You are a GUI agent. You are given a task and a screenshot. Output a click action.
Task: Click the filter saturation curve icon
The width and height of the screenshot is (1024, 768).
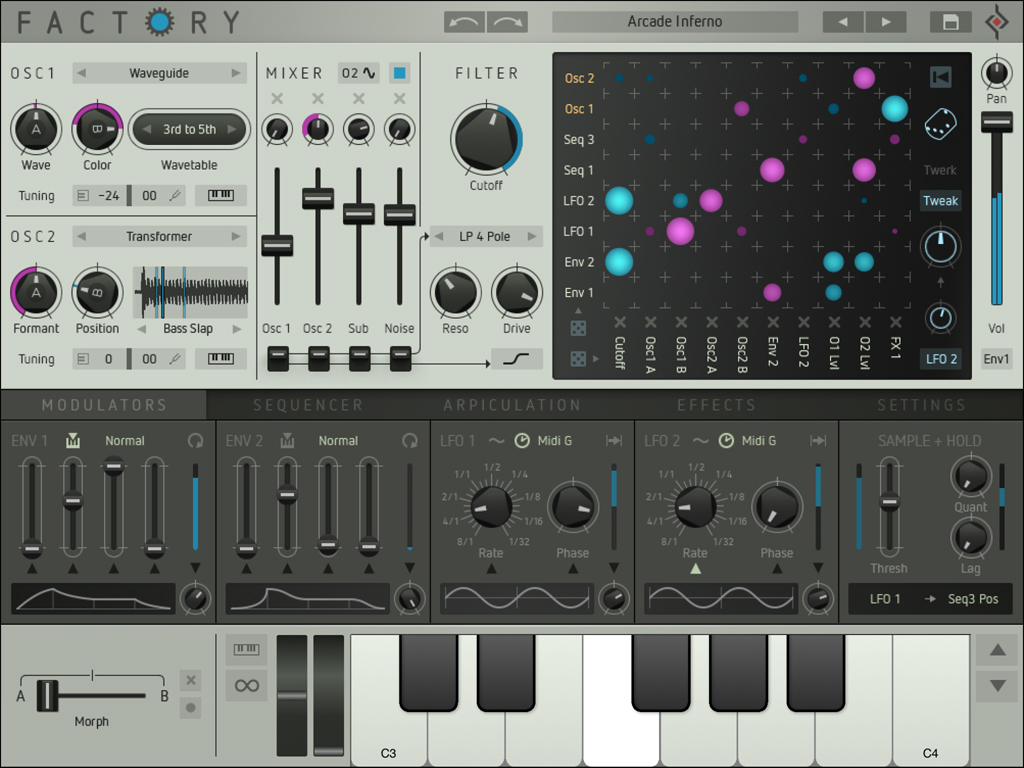516,359
